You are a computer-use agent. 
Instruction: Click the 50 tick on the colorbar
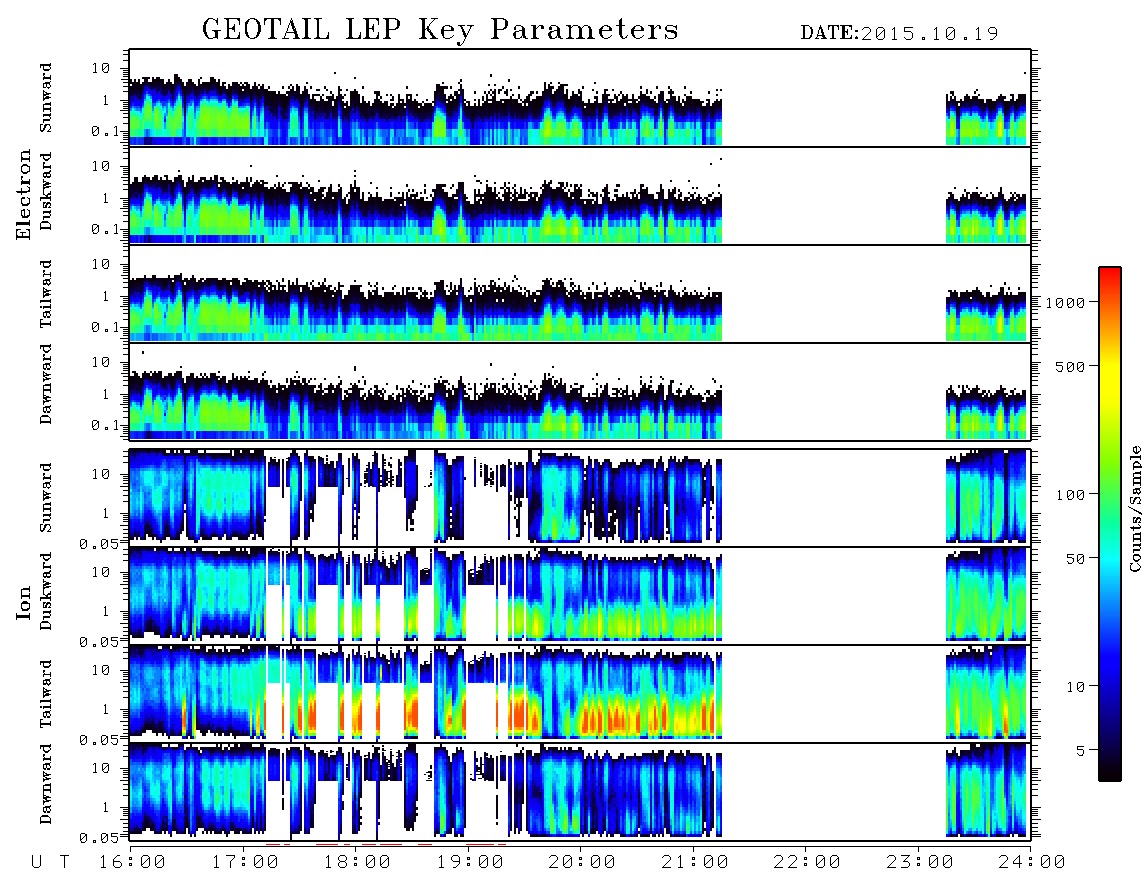point(1076,559)
